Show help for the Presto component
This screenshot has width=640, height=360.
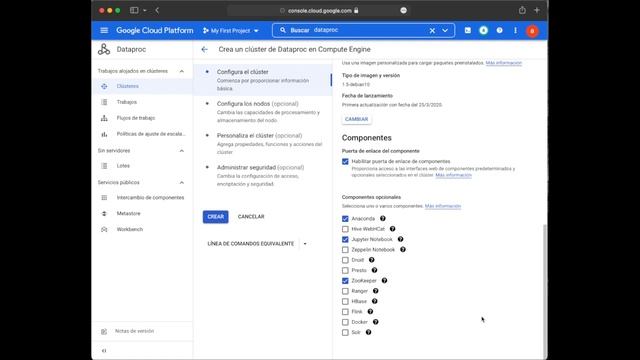tap(374, 270)
